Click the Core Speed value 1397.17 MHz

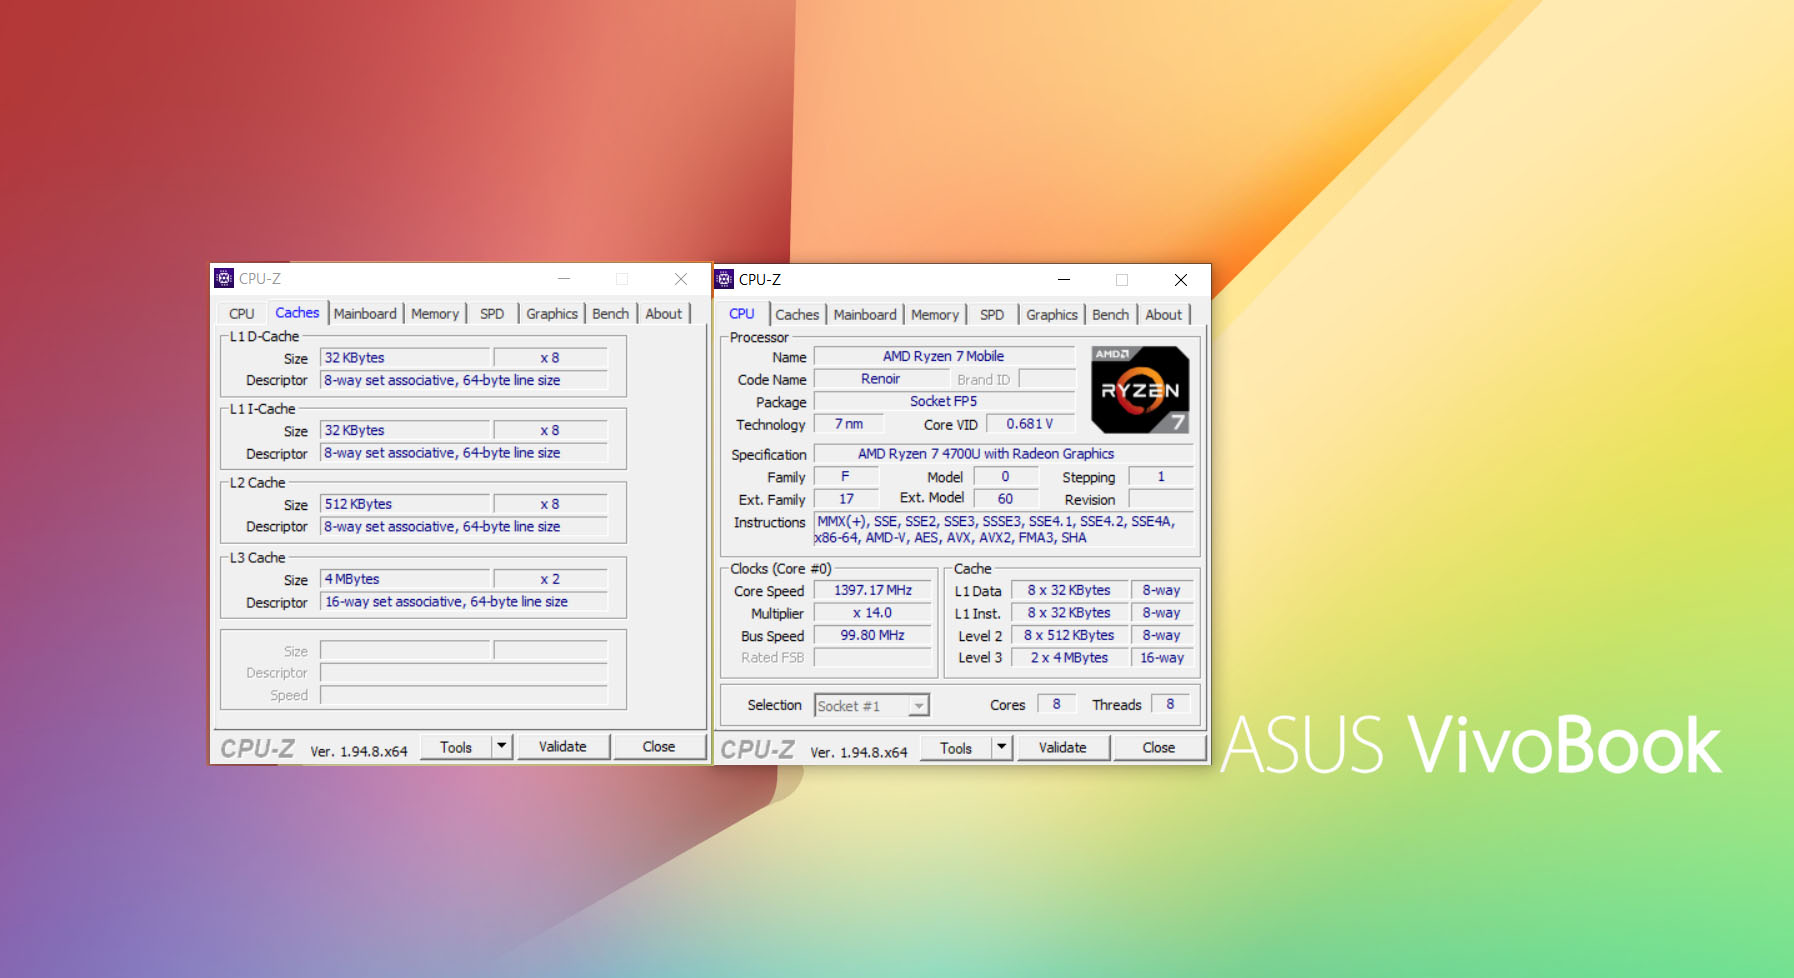(873, 591)
